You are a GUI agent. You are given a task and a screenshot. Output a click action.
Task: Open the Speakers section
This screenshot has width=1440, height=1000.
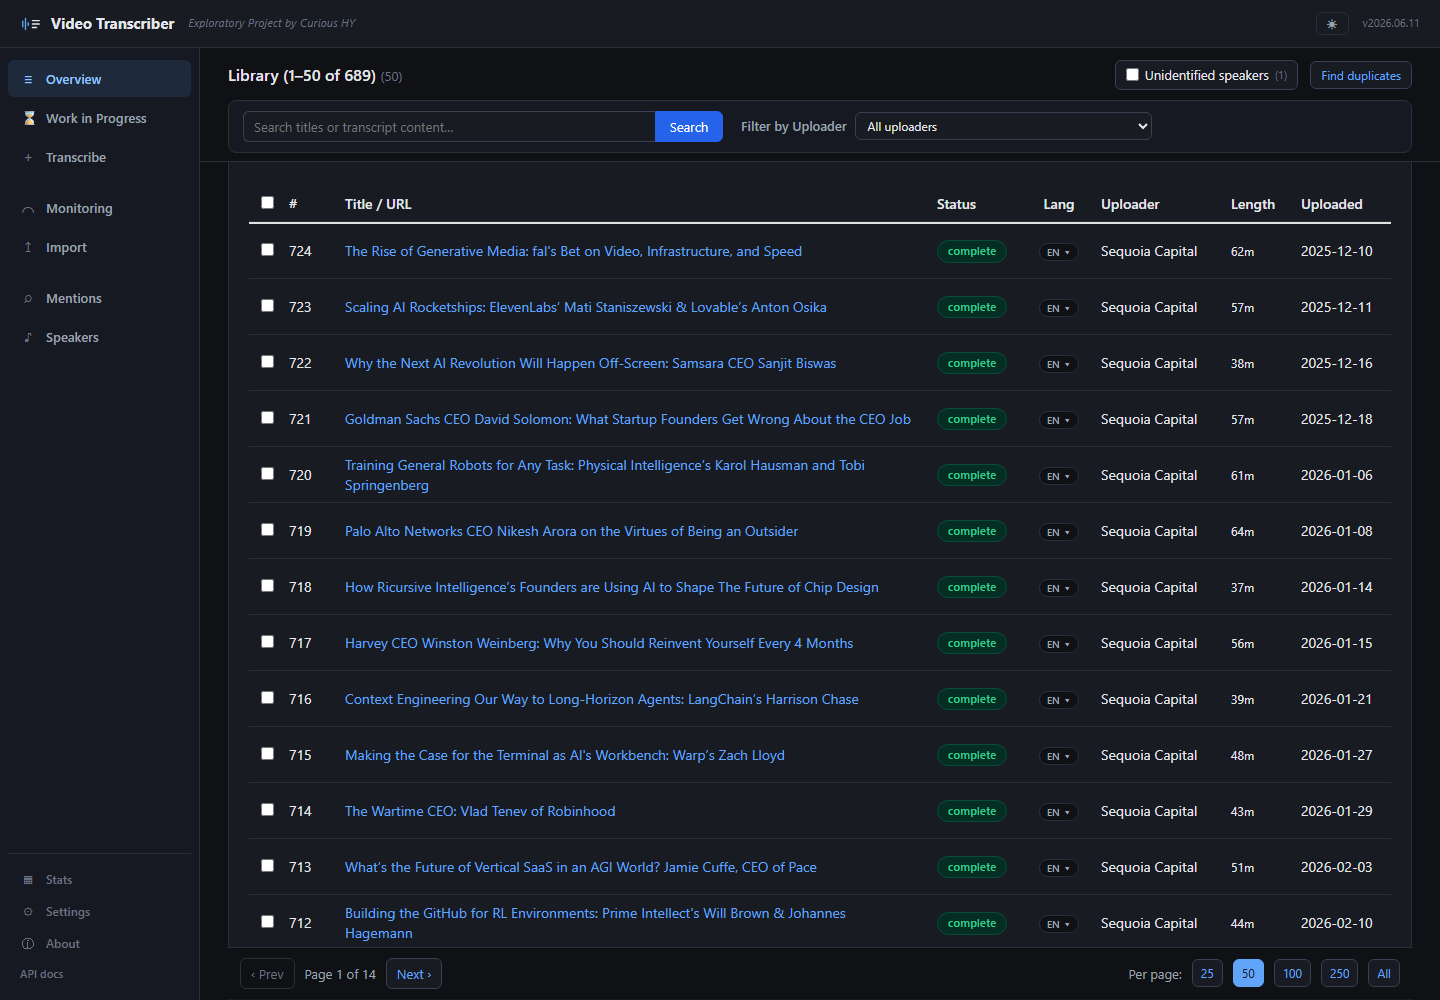tap(99, 337)
